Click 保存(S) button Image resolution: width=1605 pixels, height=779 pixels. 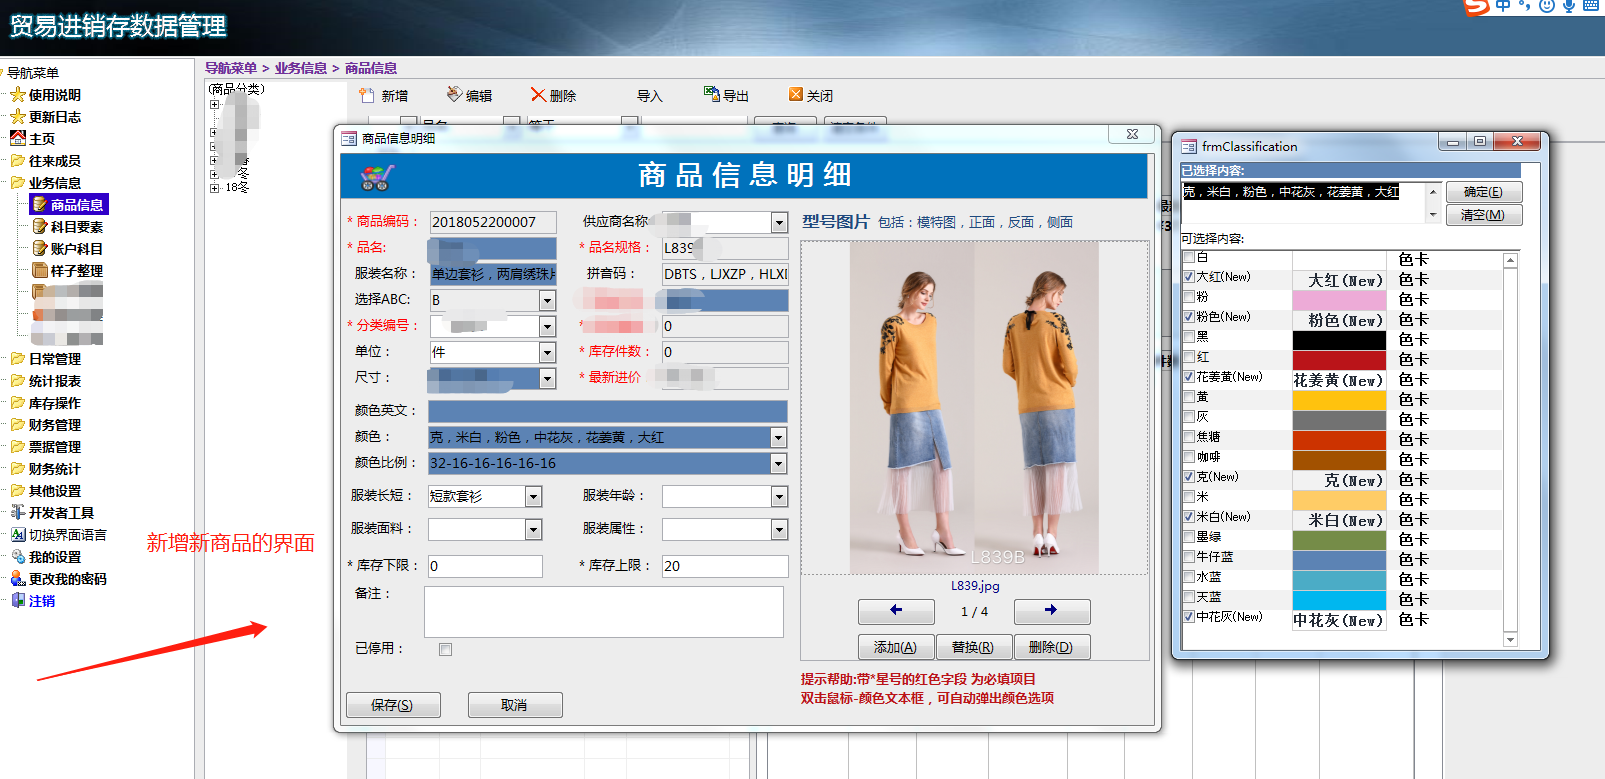(x=393, y=705)
